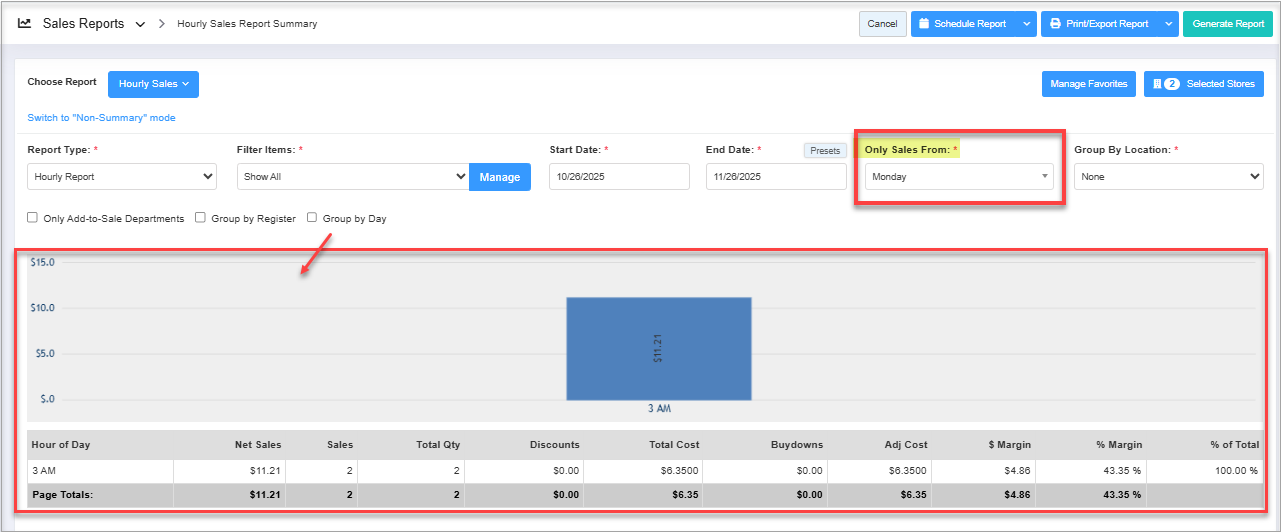Click the store icon on Selected Stores
Screen dimensions: 1281x532
coord(1157,84)
